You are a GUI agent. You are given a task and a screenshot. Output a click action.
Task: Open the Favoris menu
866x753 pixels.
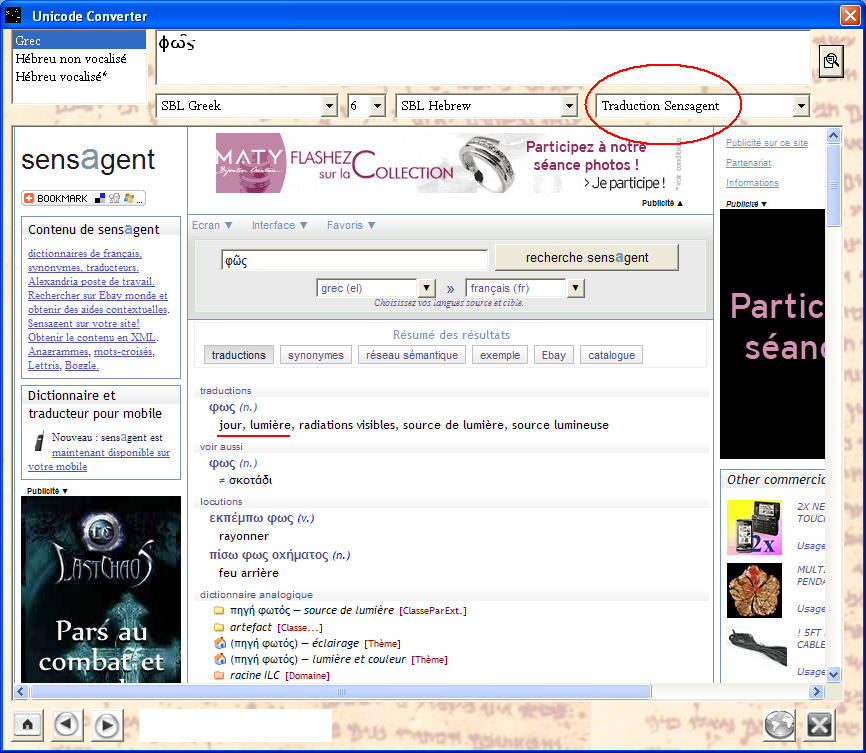pyautogui.click(x=351, y=225)
